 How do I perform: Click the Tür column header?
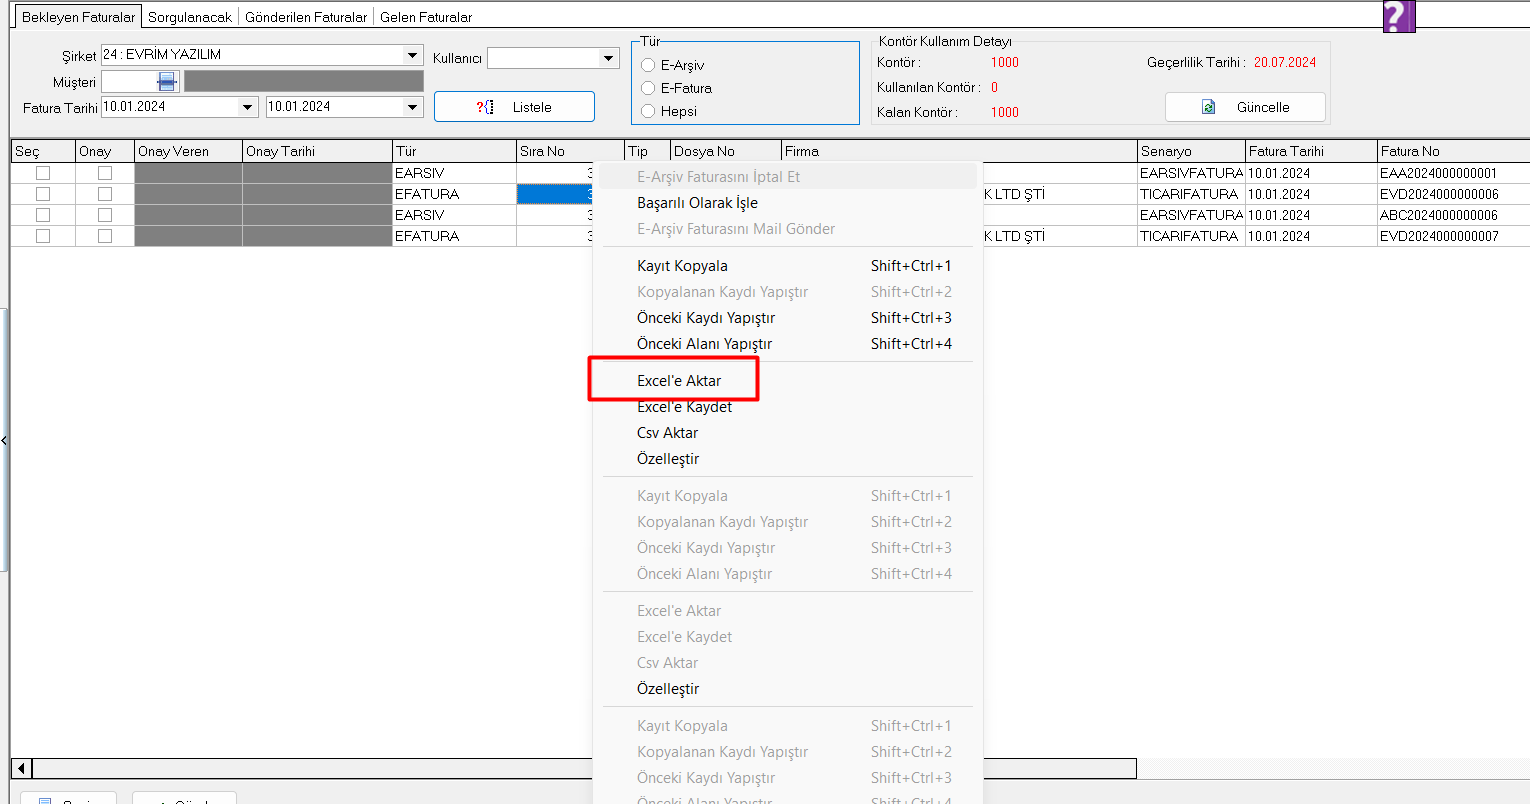(x=454, y=151)
